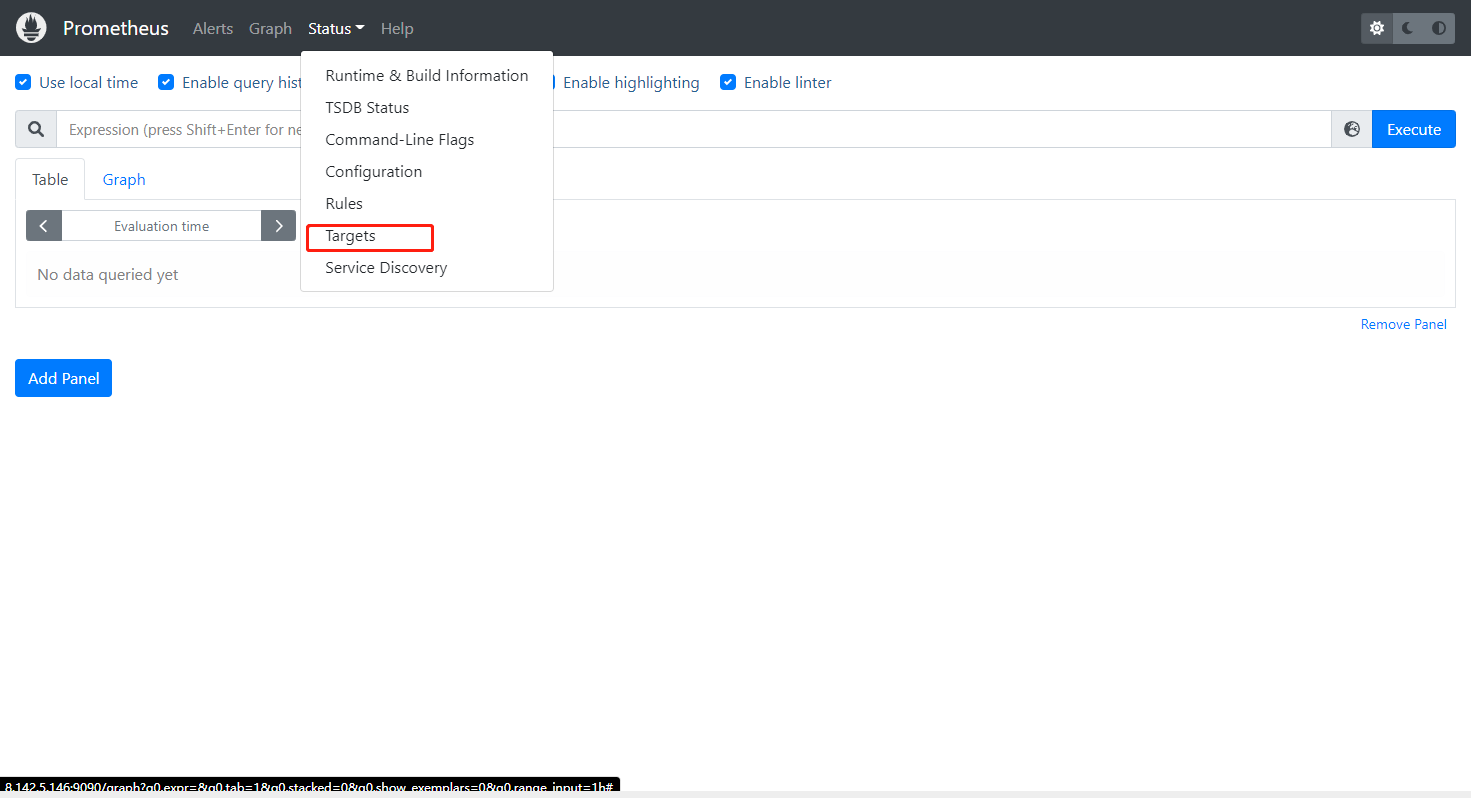Open Help in navbar
Image resolution: width=1471 pixels, height=798 pixels.
point(397,28)
